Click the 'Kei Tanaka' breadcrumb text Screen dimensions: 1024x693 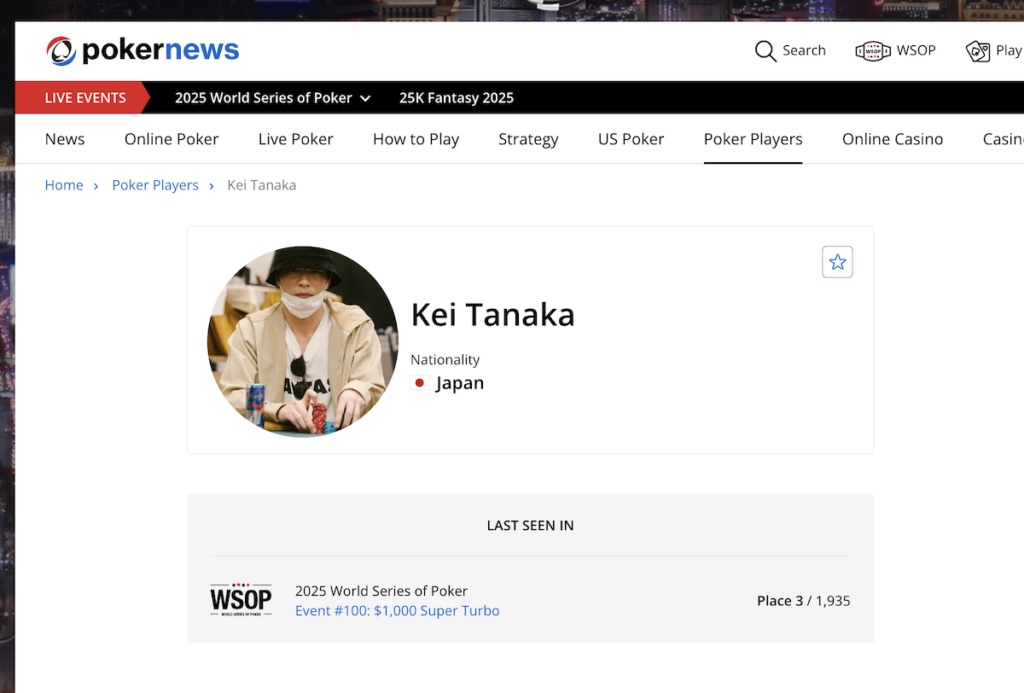(x=261, y=185)
